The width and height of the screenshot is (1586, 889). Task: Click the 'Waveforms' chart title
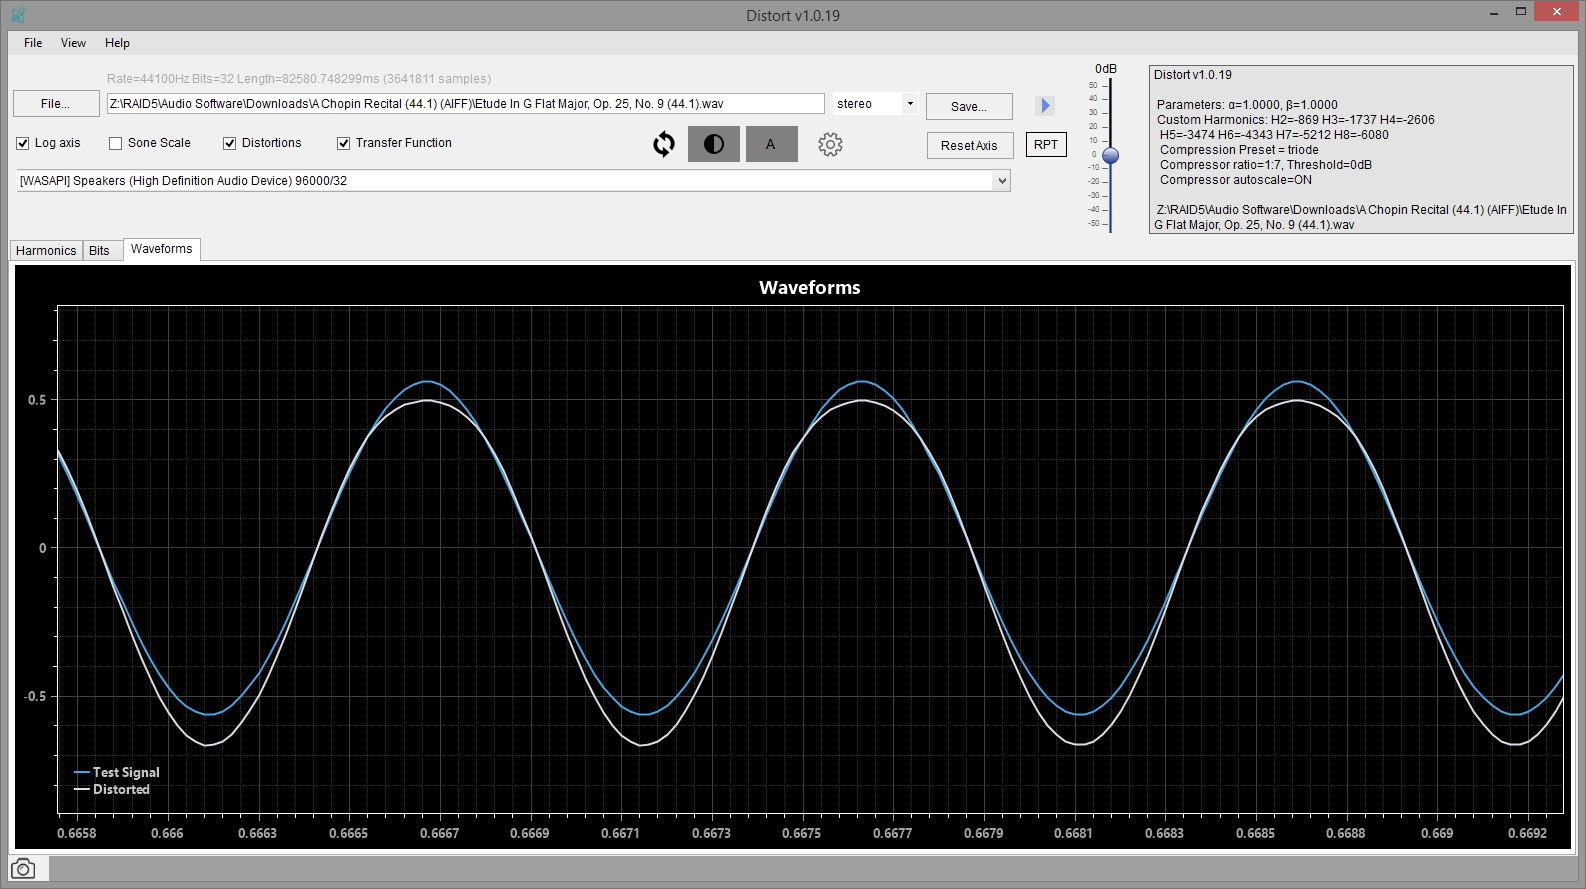click(x=810, y=287)
